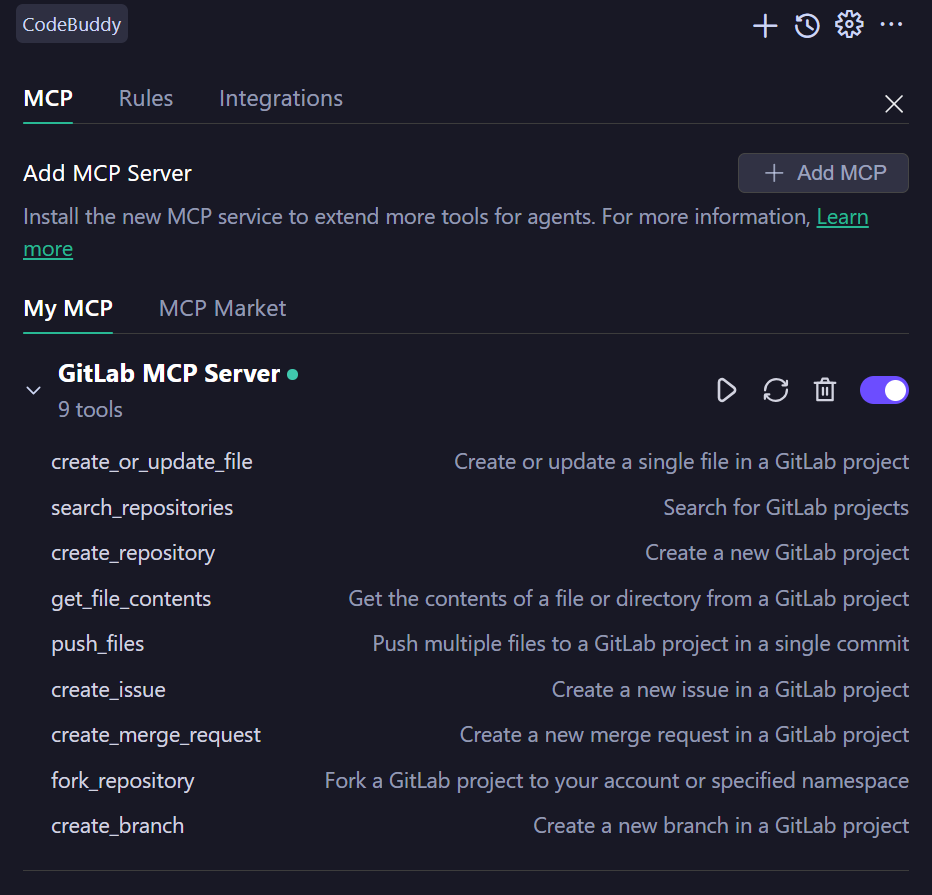Click the plus icon for new chat
This screenshot has width=932, height=895.
point(765,26)
